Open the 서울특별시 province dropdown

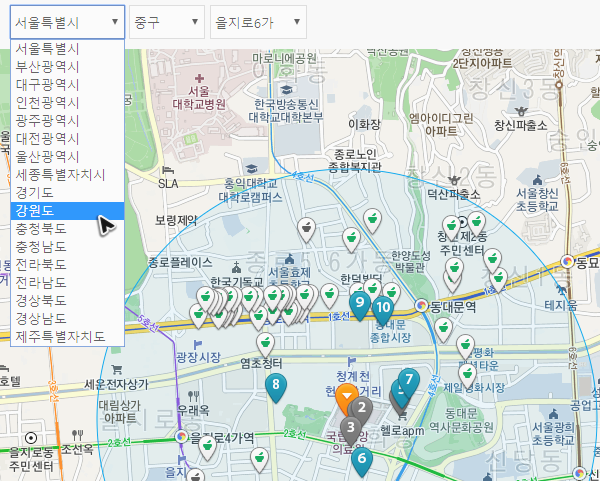[67, 22]
